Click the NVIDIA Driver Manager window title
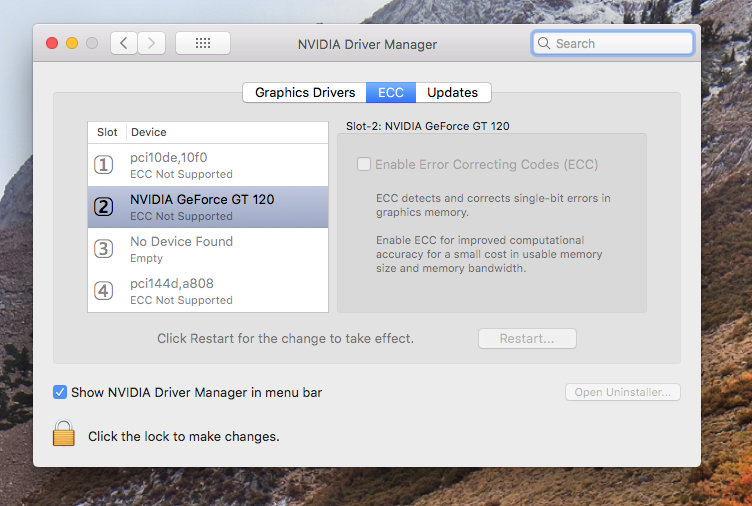 pyautogui.click(x=367, y=45)
